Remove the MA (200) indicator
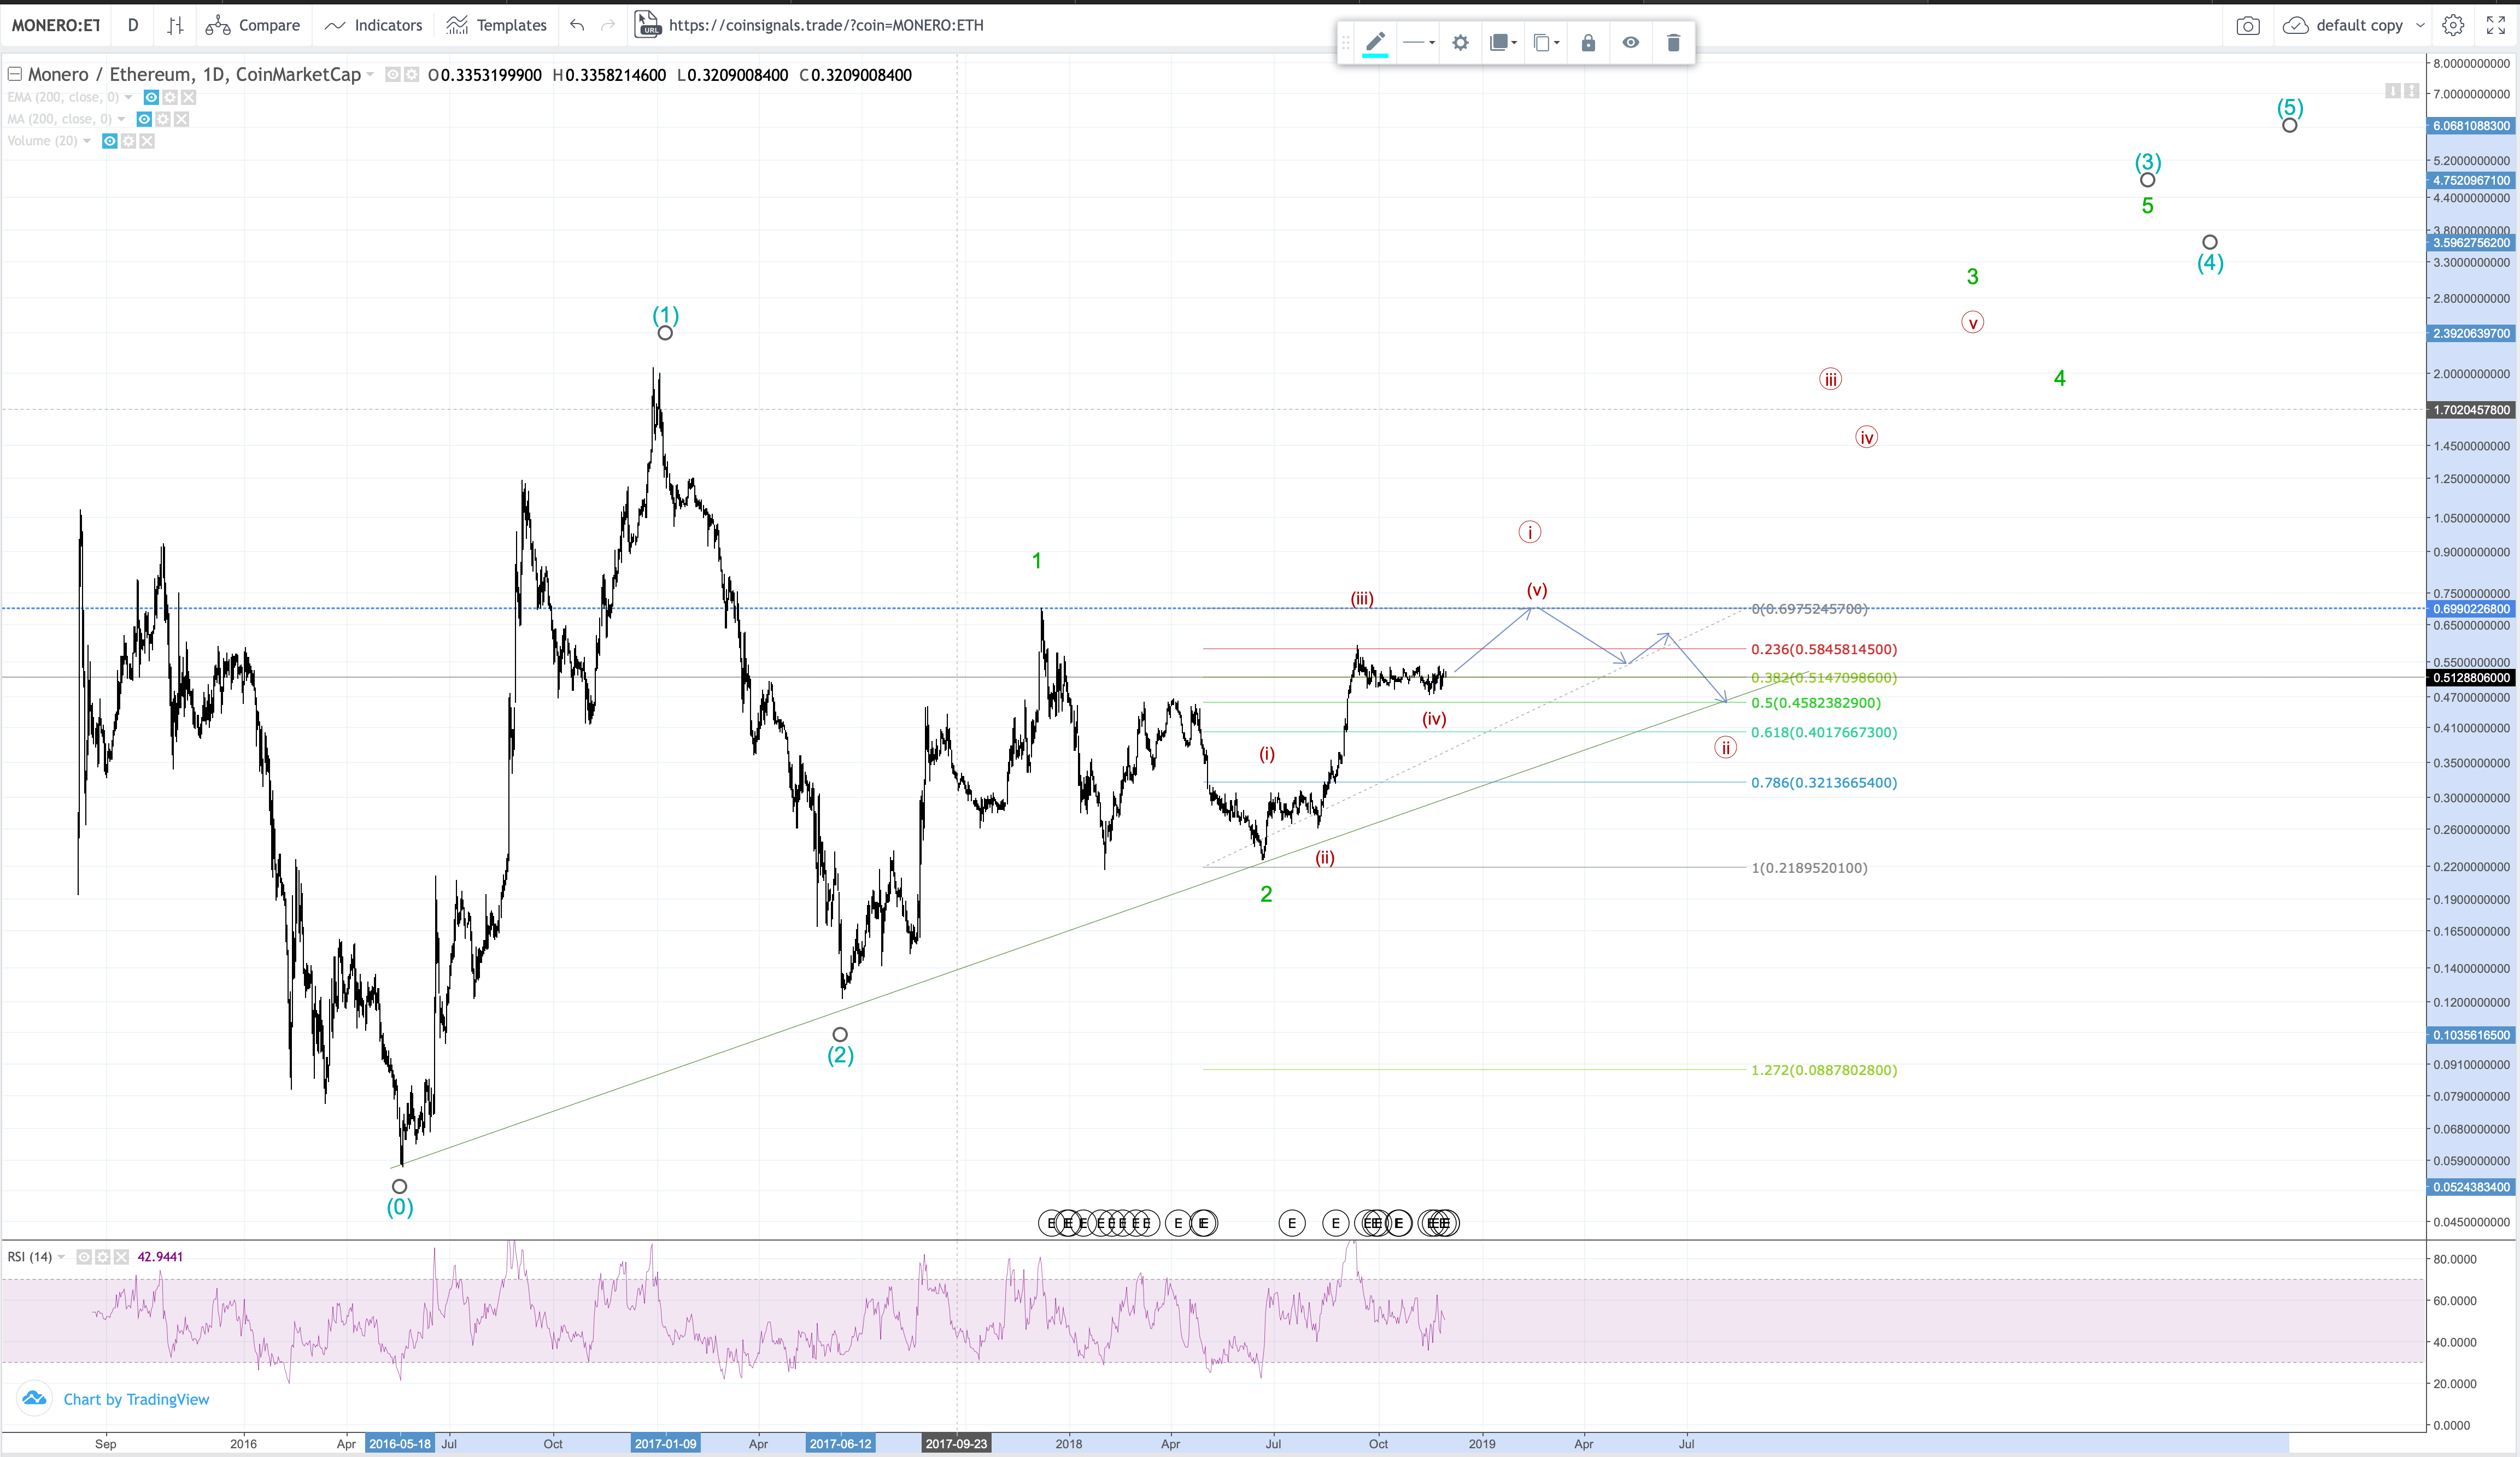The image size is (2520, 1457). (x=181, y=119)
